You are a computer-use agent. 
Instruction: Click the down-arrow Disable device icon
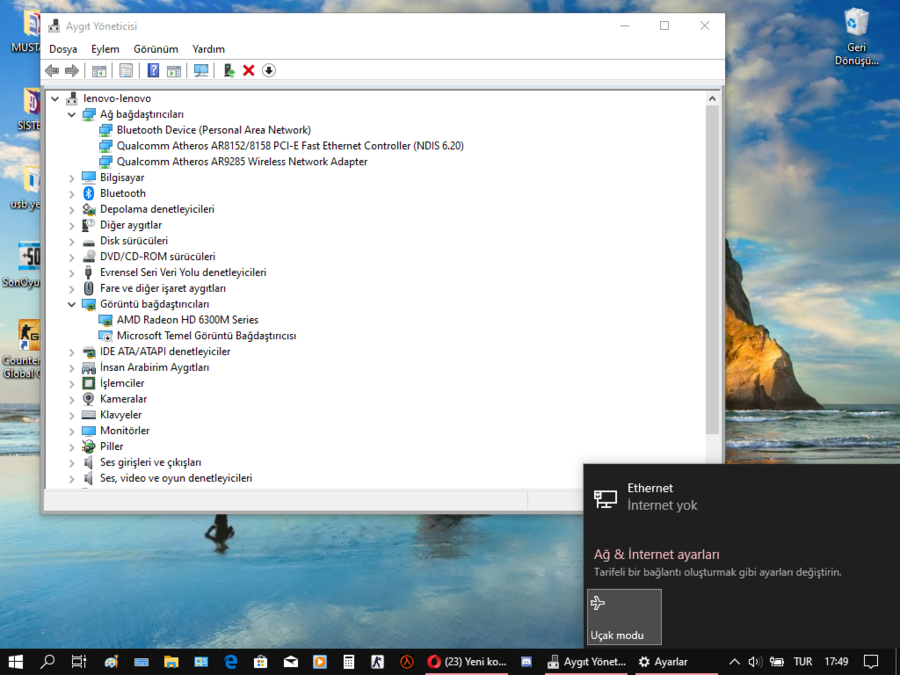click(x=269, y=71)
